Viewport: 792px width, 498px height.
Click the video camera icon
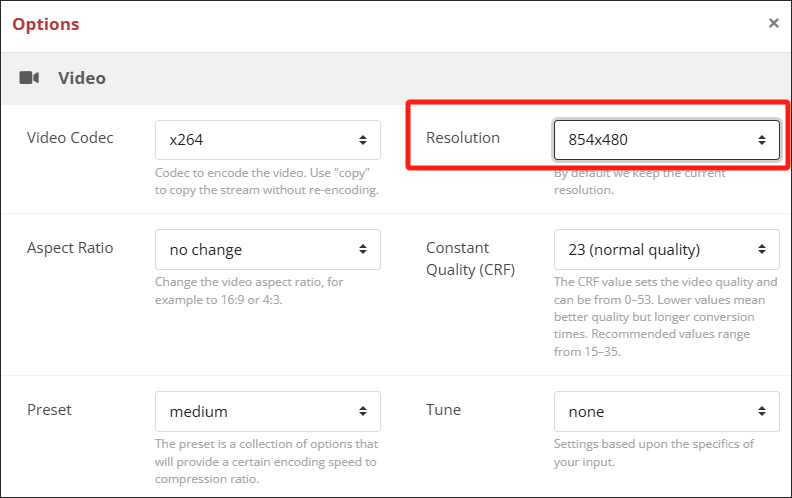29,78
